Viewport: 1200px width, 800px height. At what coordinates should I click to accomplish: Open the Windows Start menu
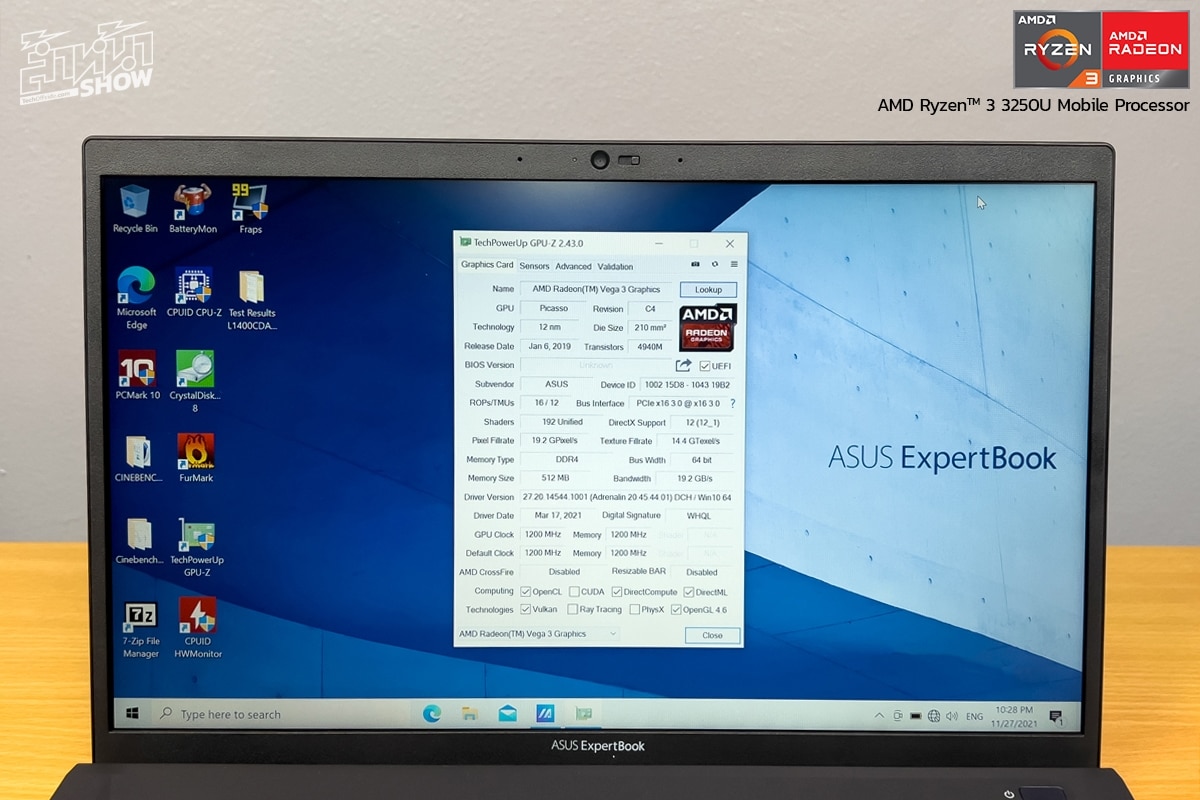pyautogui.click(x=132, y=714)
